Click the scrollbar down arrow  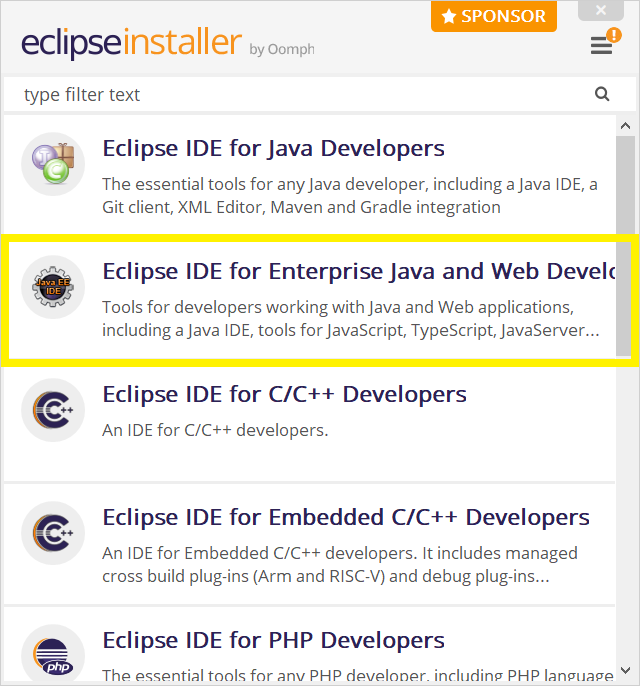626,670
